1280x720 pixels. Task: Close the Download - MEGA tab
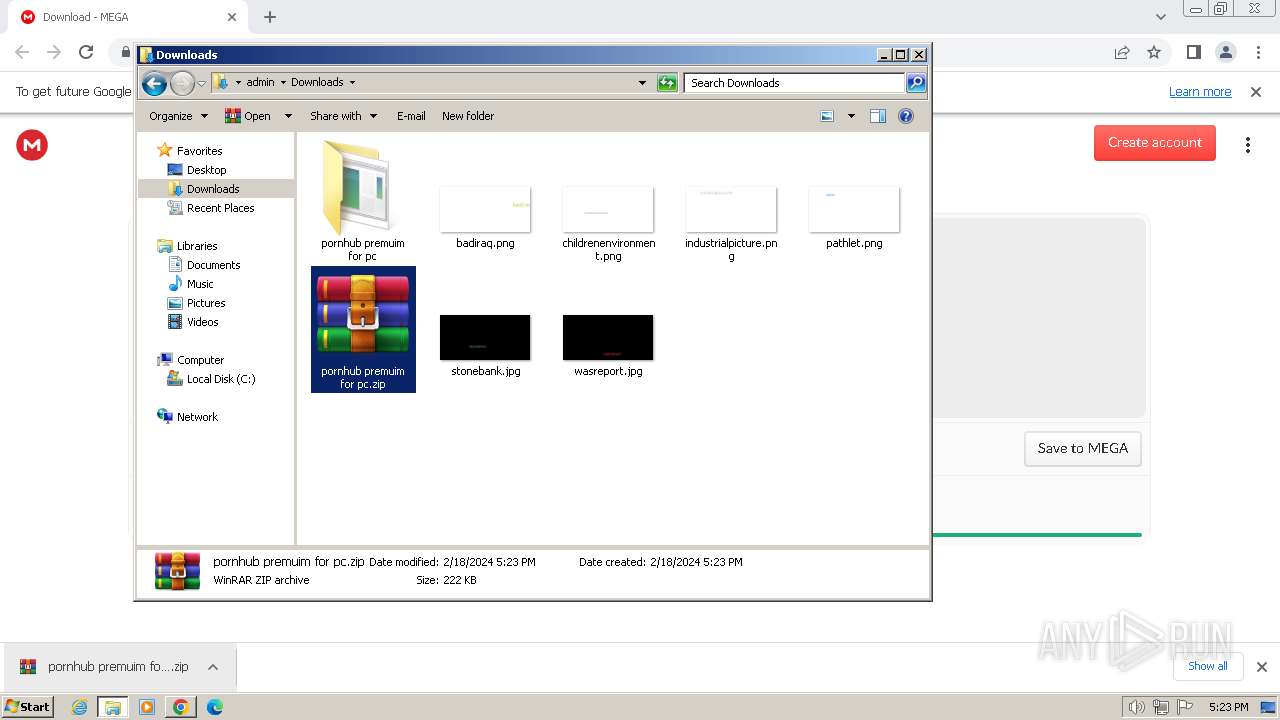(x=232, y=17)
